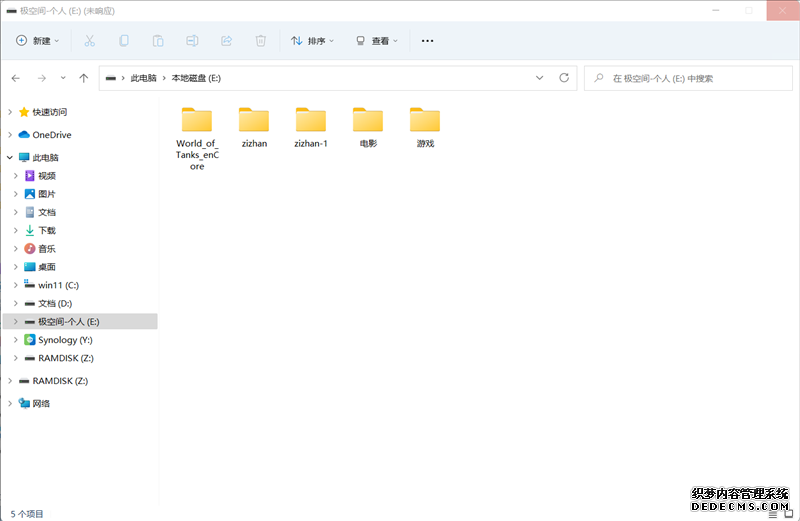Select Synology (Y:) drive
800x521 pixels.
65,340
